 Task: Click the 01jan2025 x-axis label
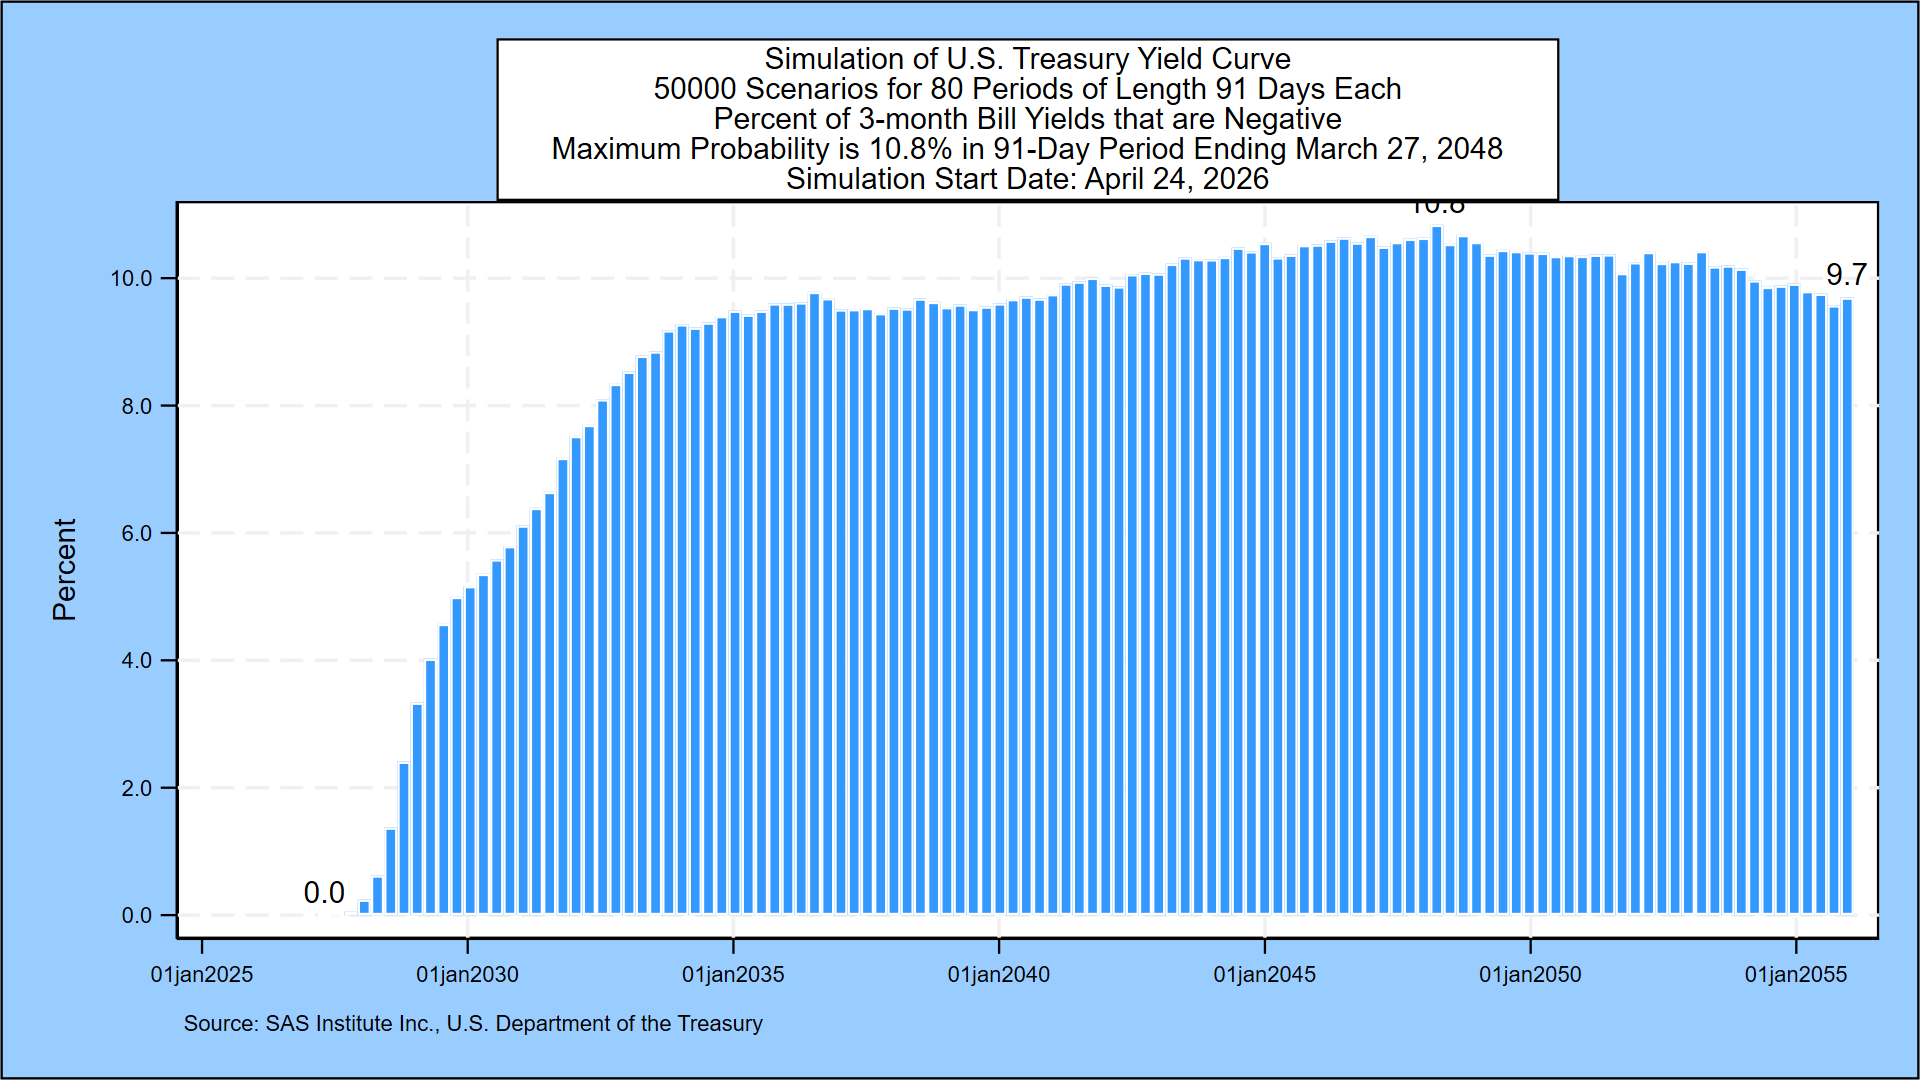click(202, 974)
